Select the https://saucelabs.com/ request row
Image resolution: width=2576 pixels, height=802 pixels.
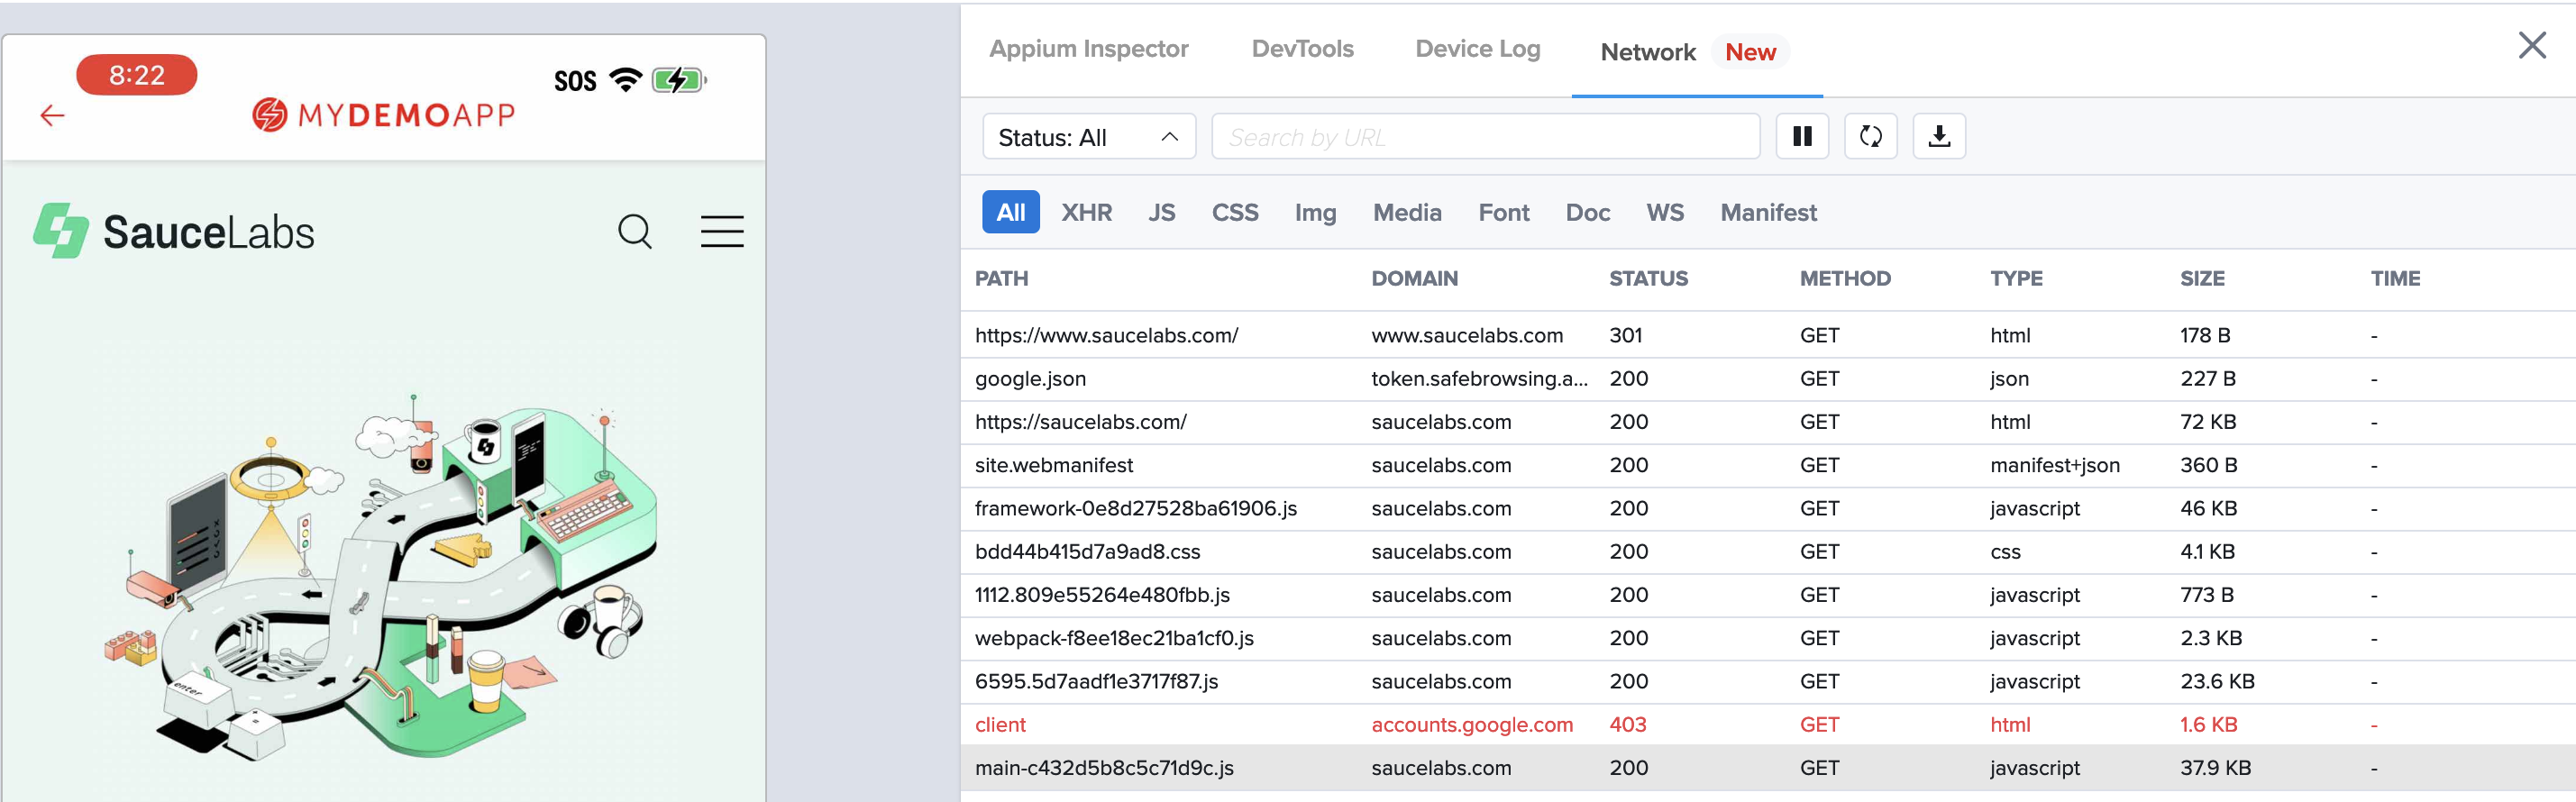coord(1767,422)
